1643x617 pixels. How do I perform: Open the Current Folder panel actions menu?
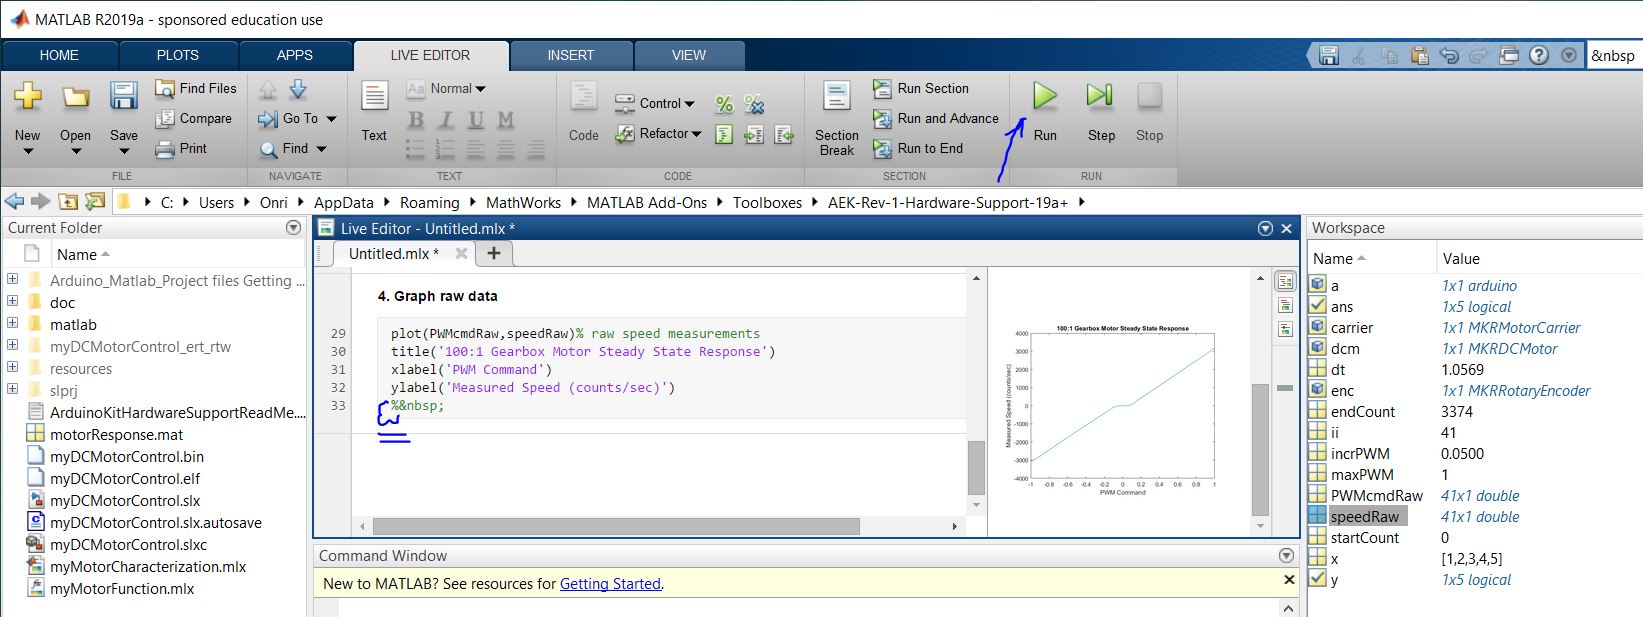(293, 228)
